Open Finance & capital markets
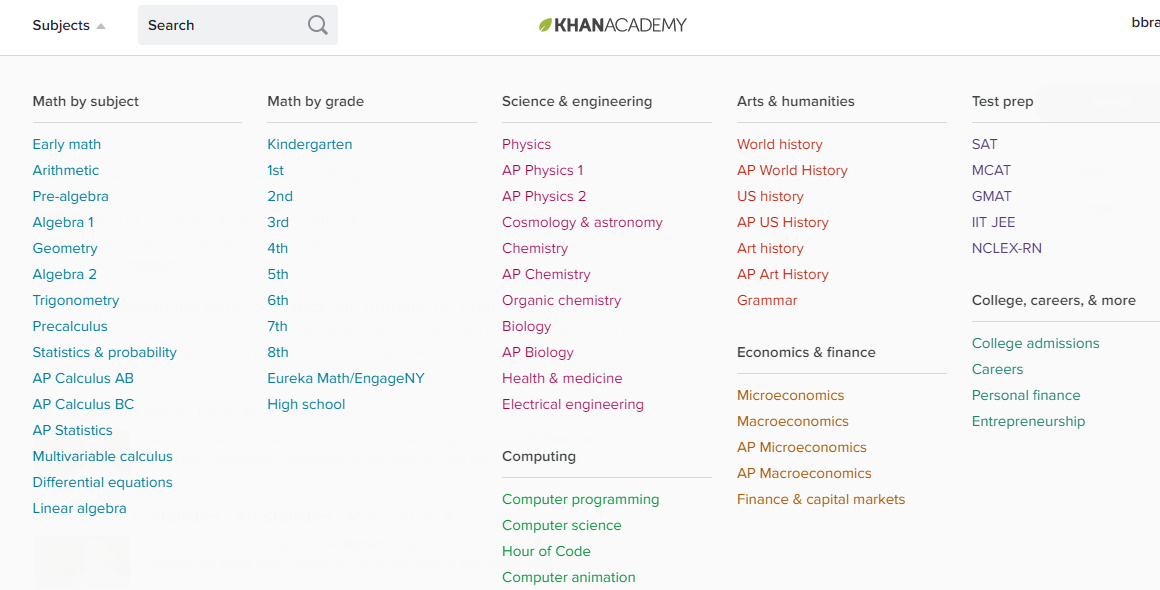The height and width of the screenshot is (590, 1160). pyautogui.click(x=821, y=499)
